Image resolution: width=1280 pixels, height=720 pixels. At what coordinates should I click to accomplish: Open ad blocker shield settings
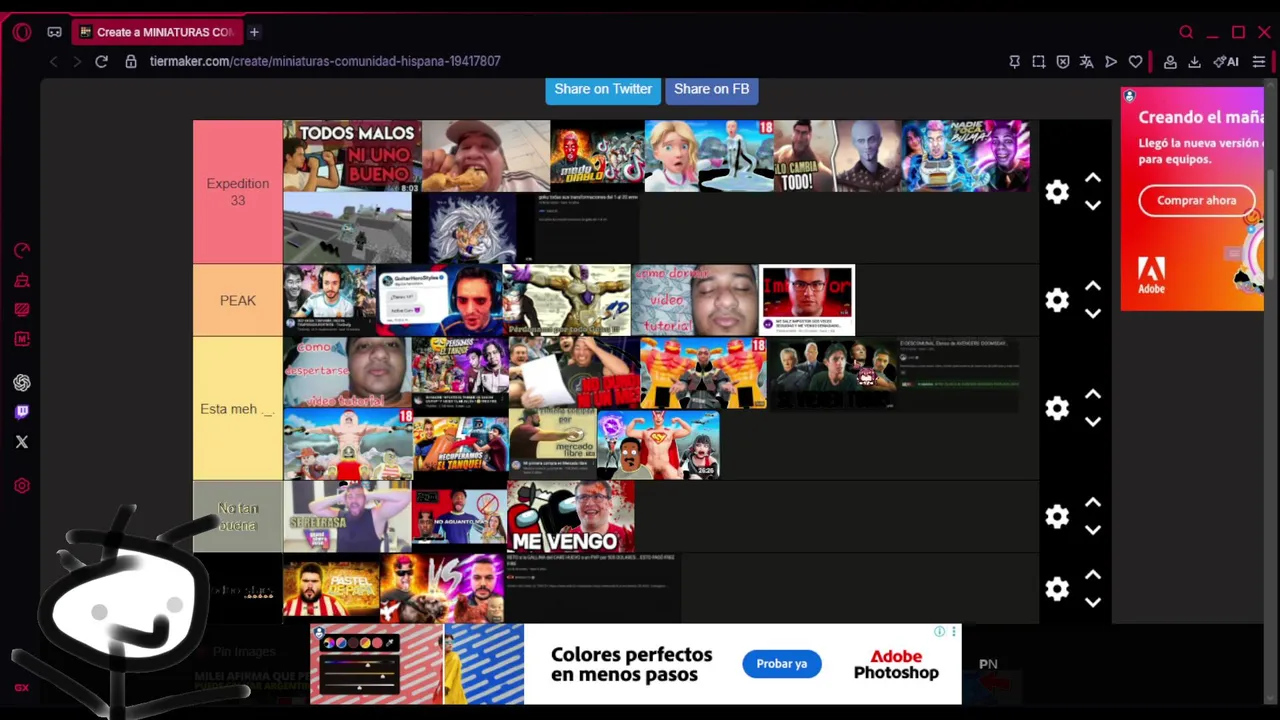[1062, 61]
